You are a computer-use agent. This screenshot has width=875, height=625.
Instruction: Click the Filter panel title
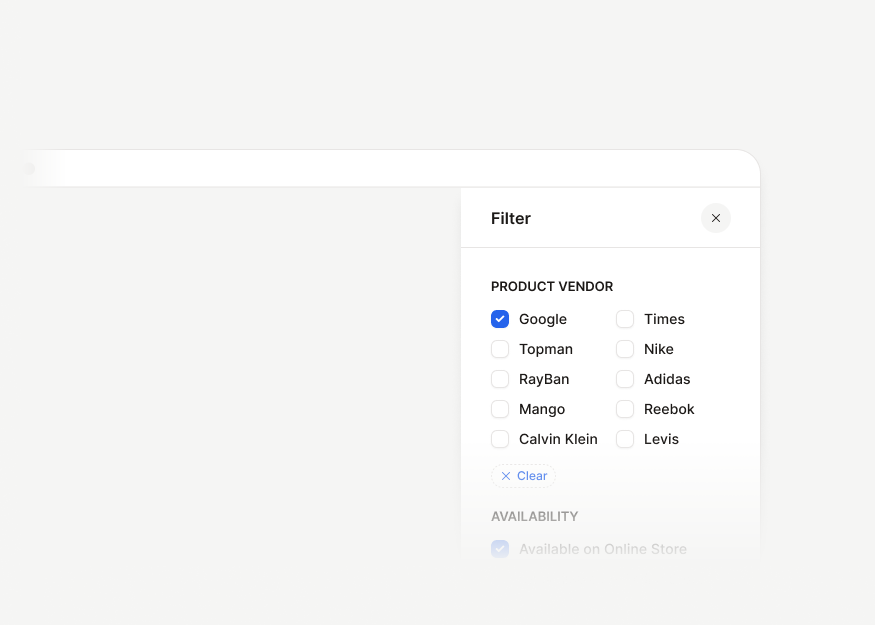[x=511, y=218]
